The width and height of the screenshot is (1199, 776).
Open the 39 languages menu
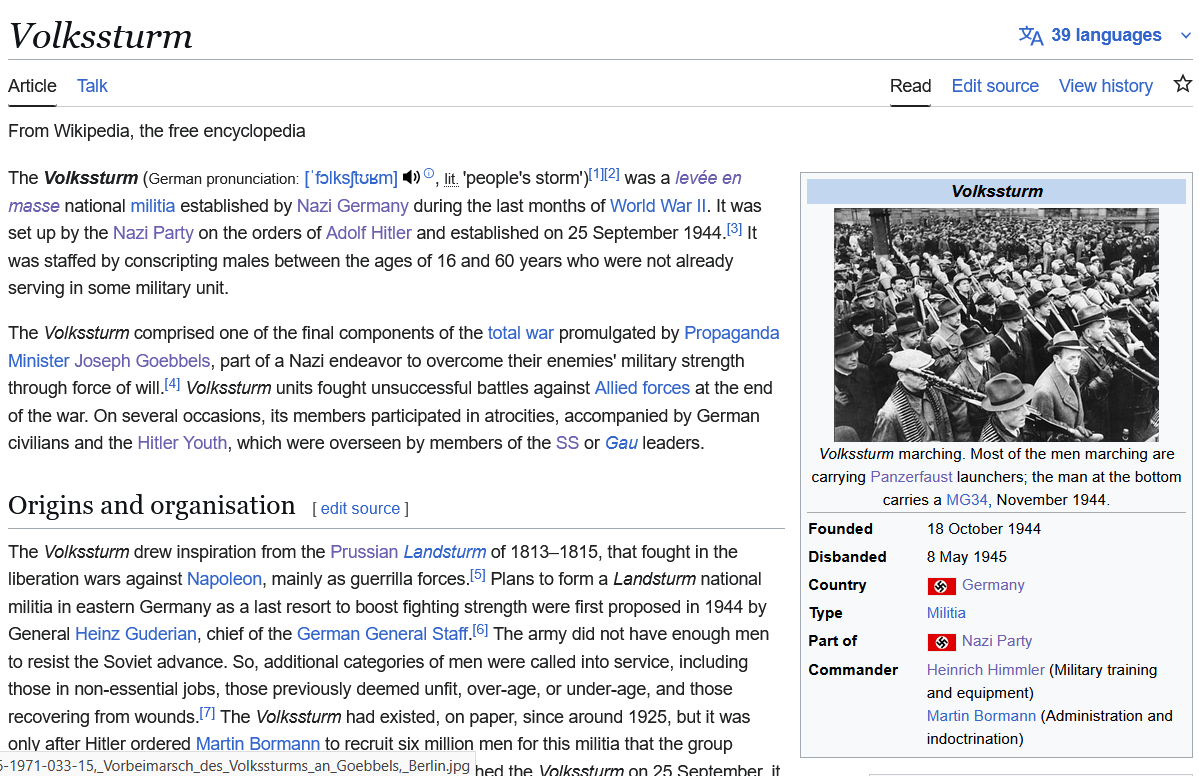(1106, 35)
